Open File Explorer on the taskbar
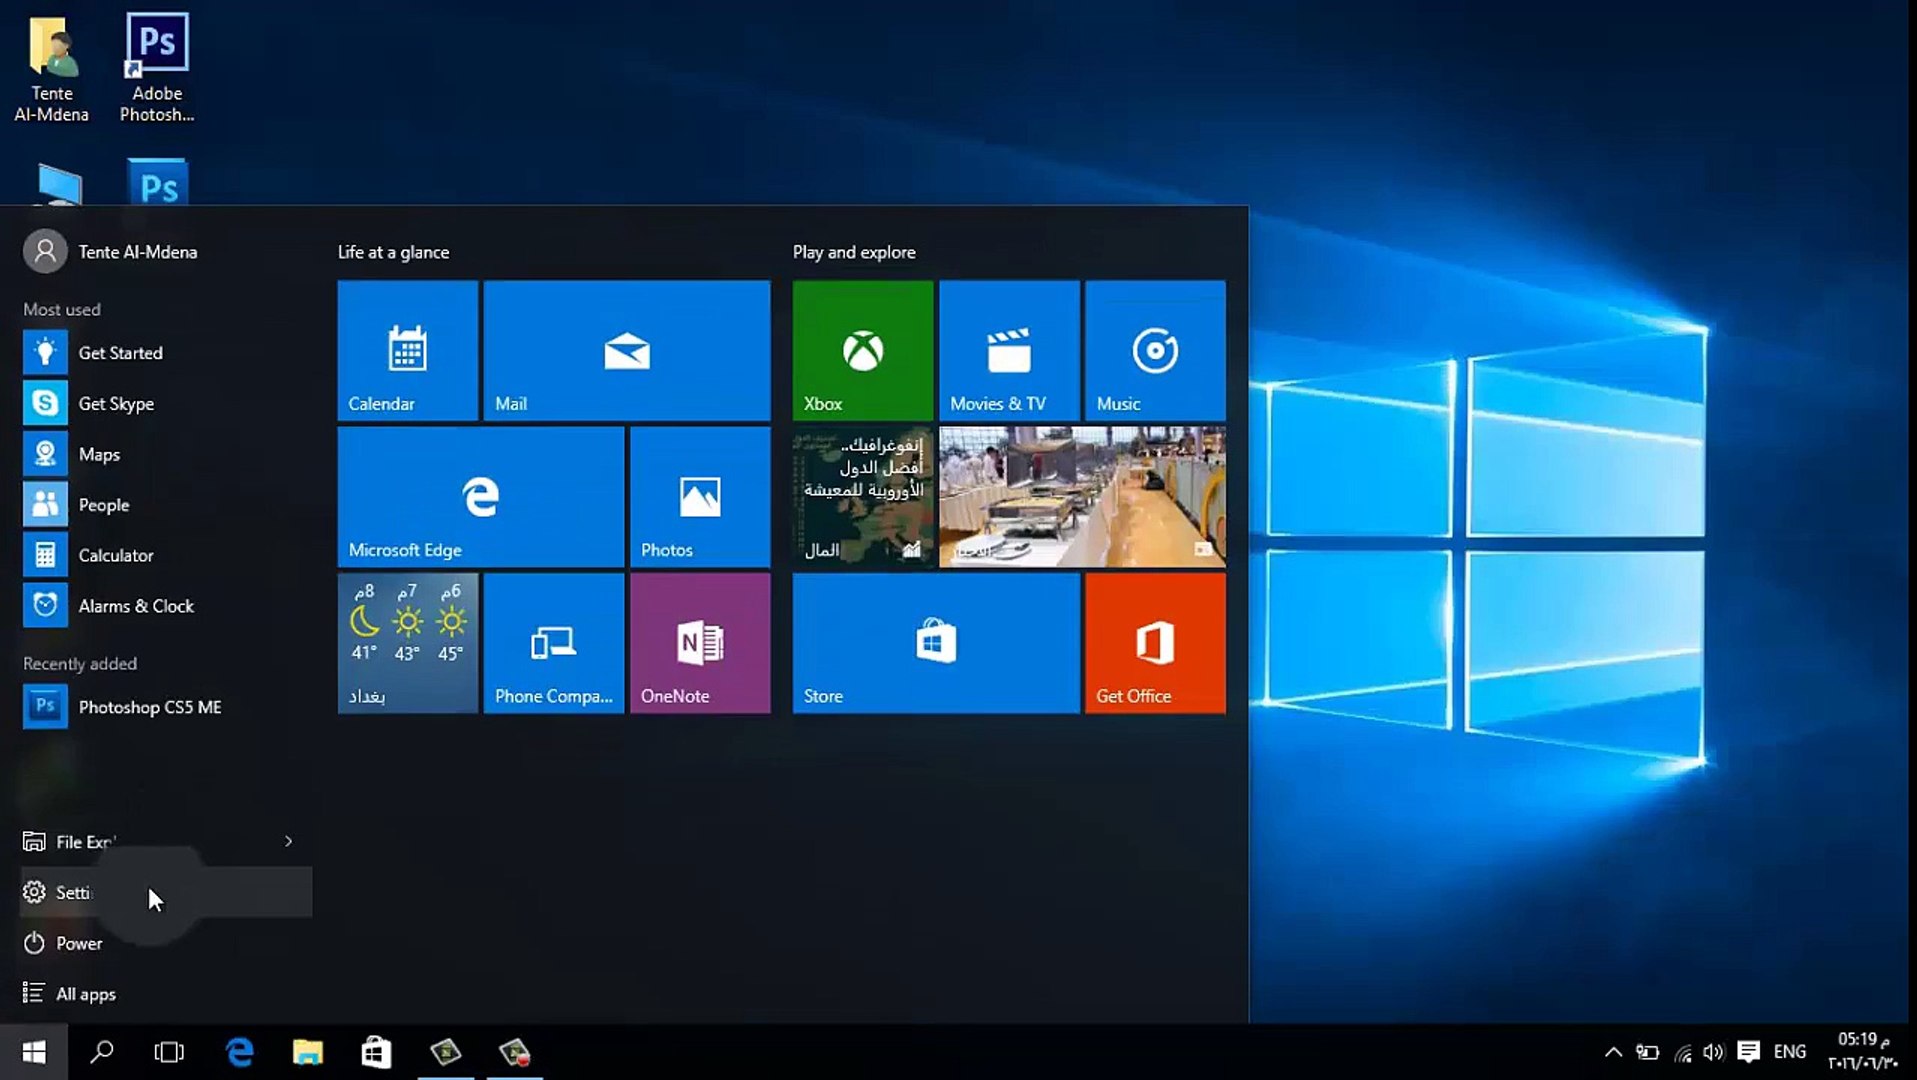 tap(308, 1052)
